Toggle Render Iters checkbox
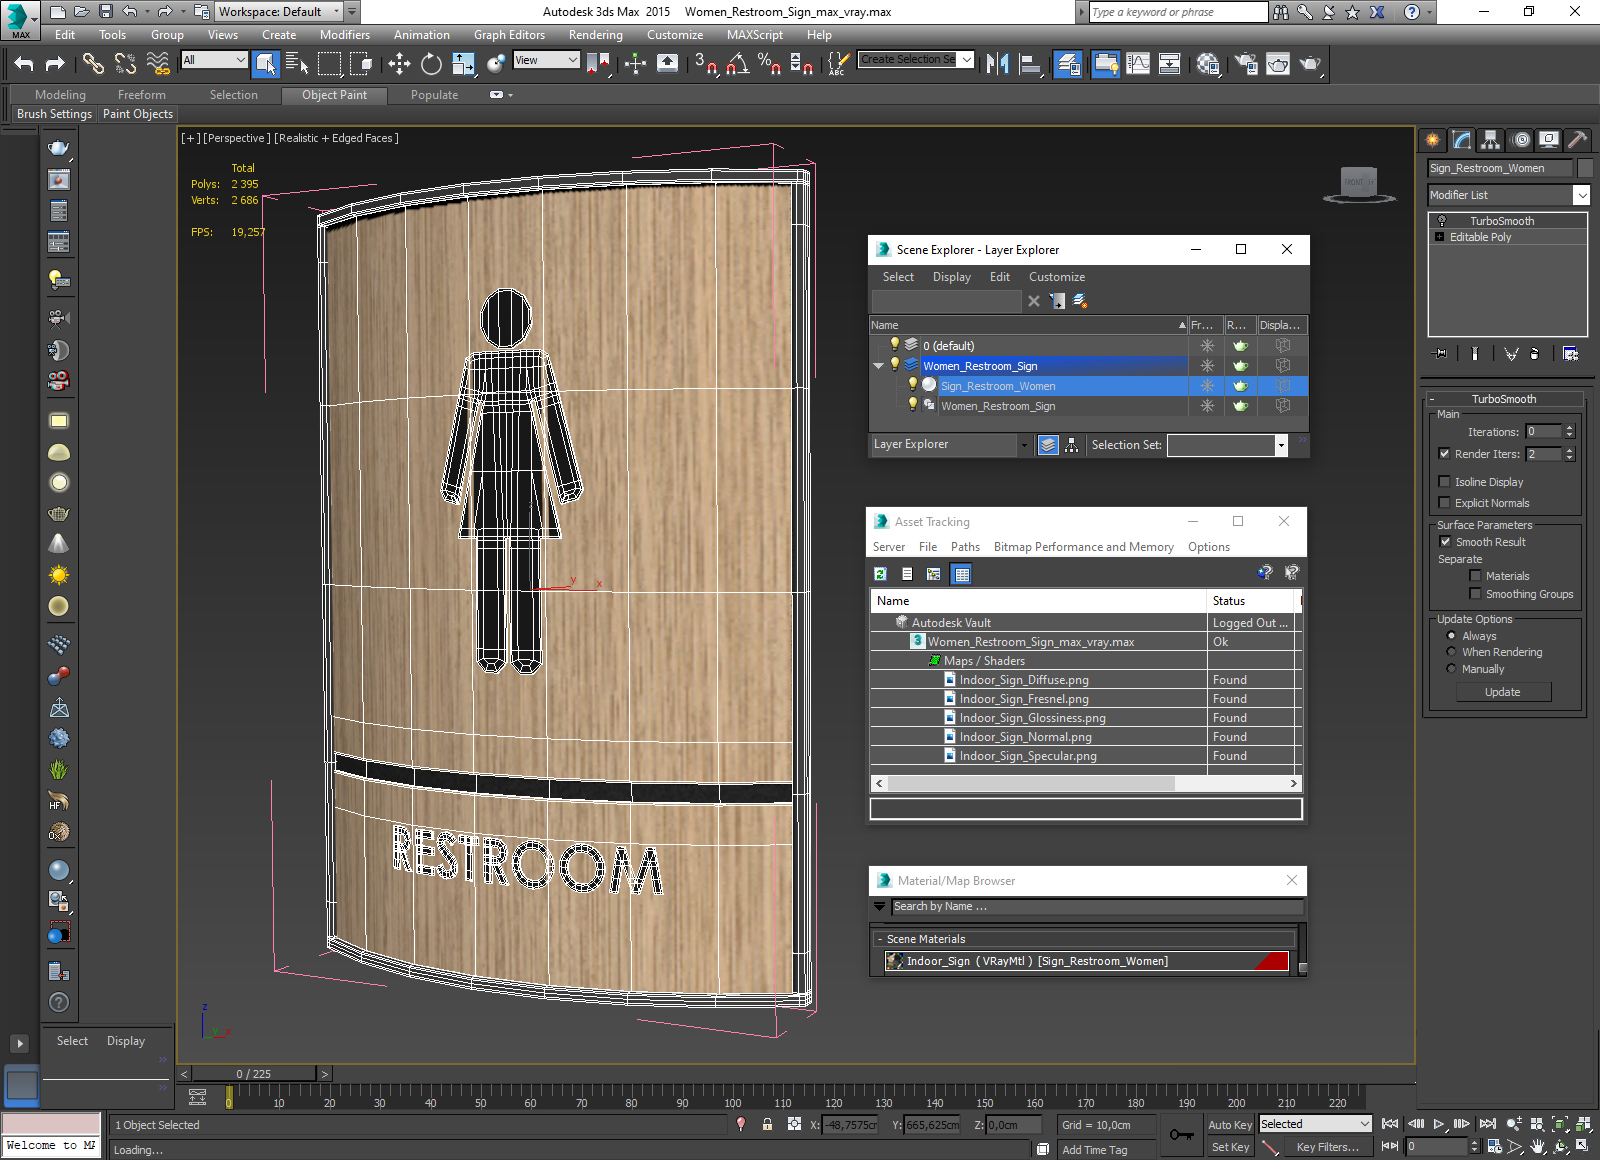 [x=1444, y=454]
